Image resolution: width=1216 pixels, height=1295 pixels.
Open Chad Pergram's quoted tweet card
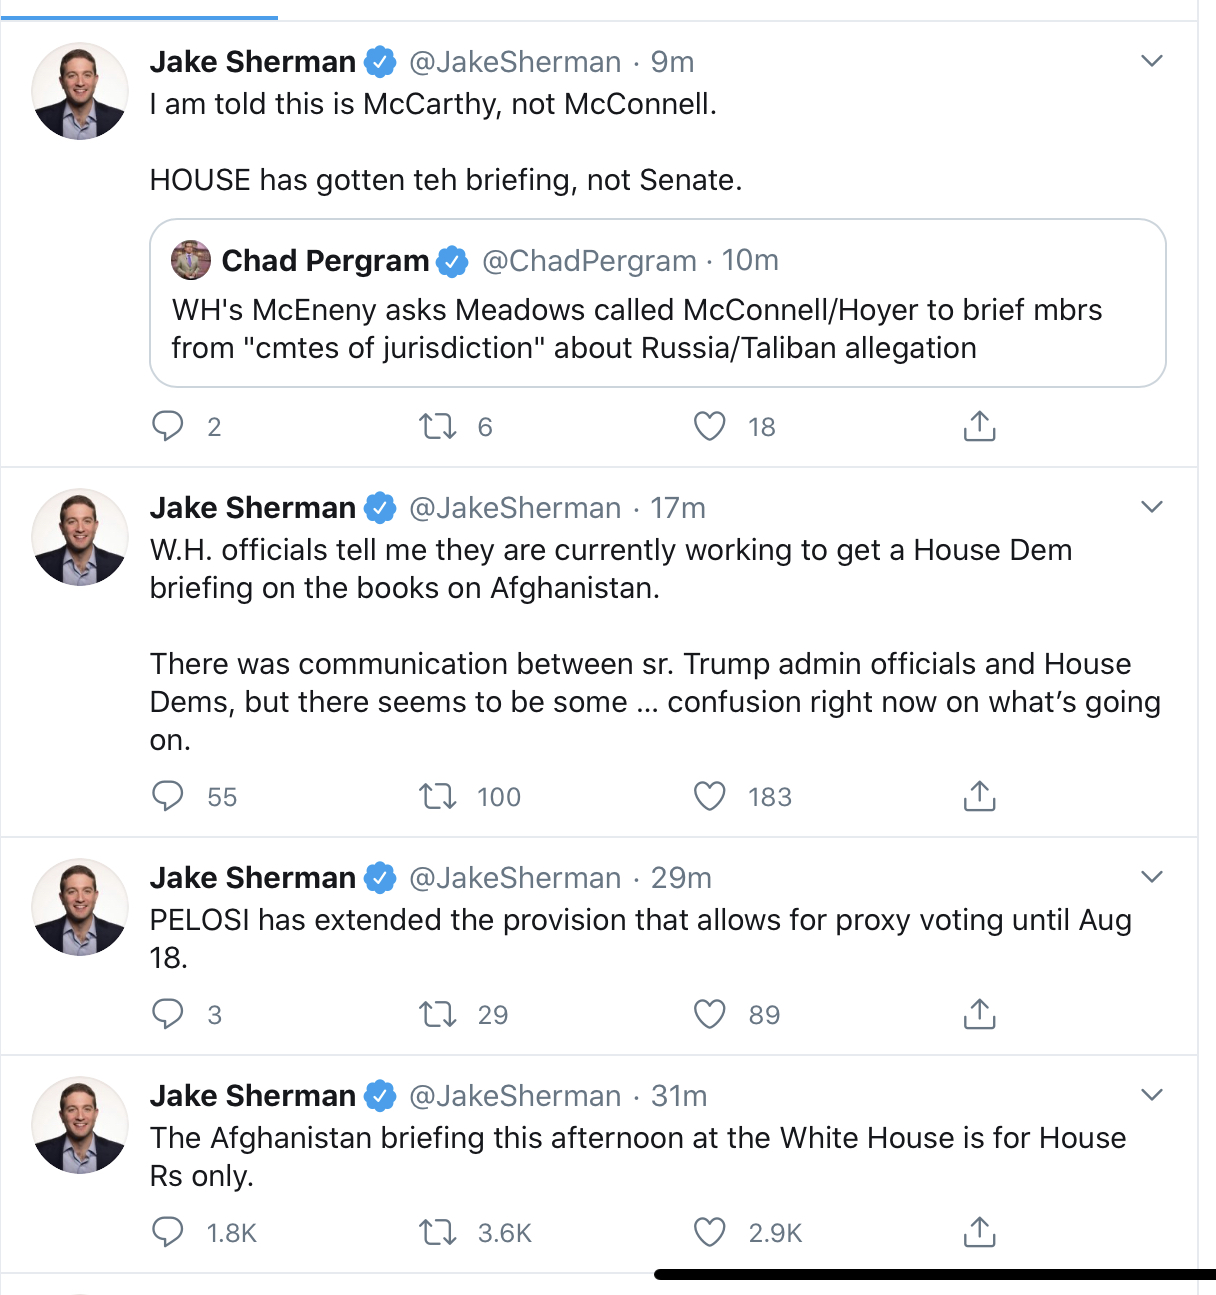pyautogui.click(x=657, y=328)
